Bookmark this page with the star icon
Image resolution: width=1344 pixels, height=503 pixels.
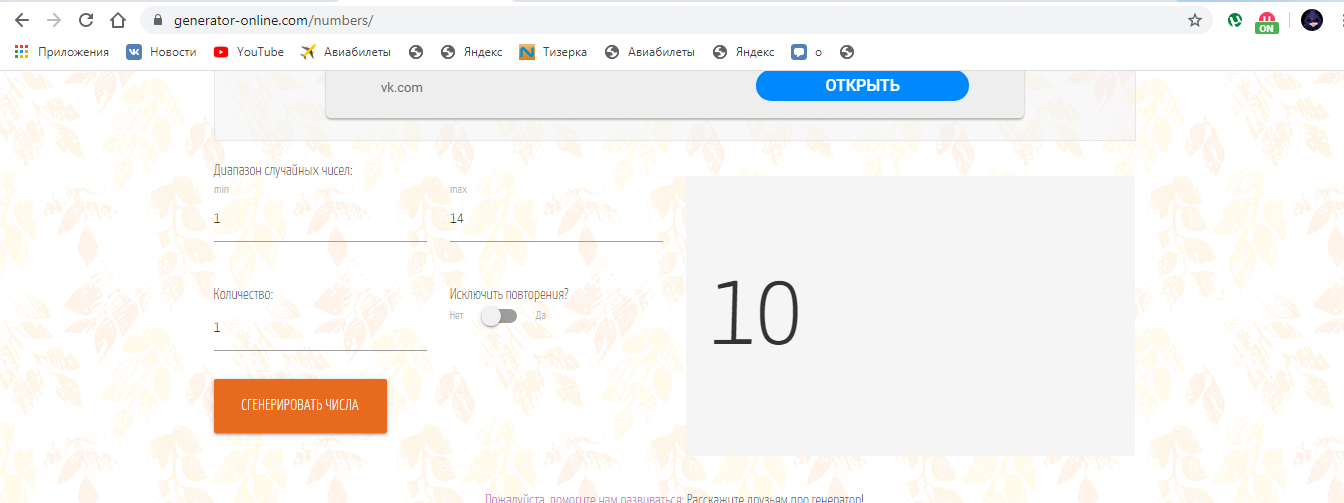pyautogui.click(x=1194, y=20)
